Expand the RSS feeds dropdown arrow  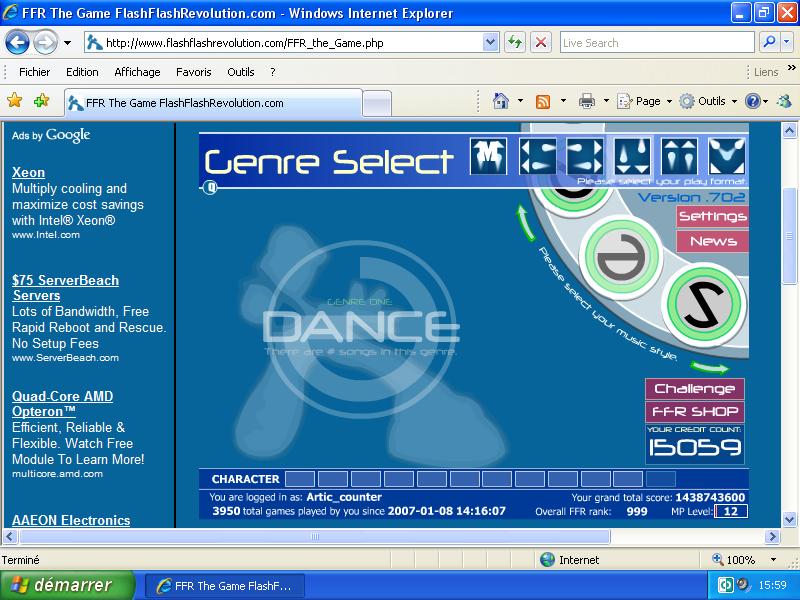tap(563, 101)
